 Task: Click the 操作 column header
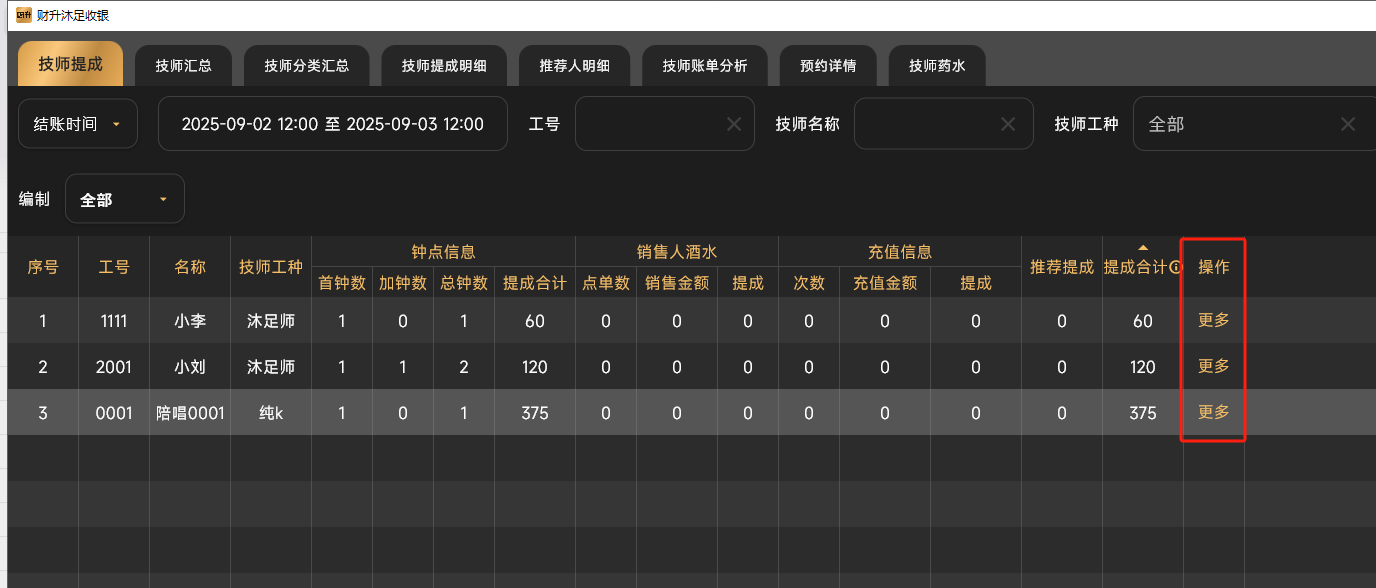click(x=1214, y=267)
